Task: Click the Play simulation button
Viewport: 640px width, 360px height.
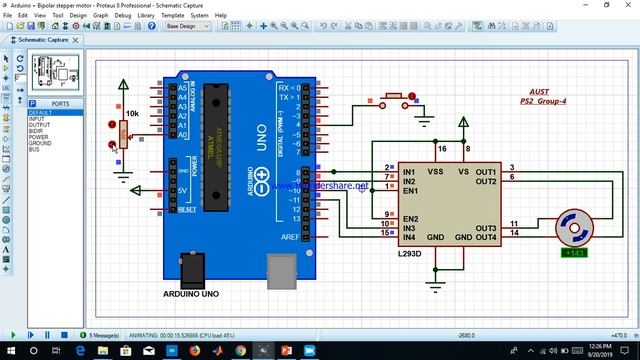Action: (x=13, y=335)
